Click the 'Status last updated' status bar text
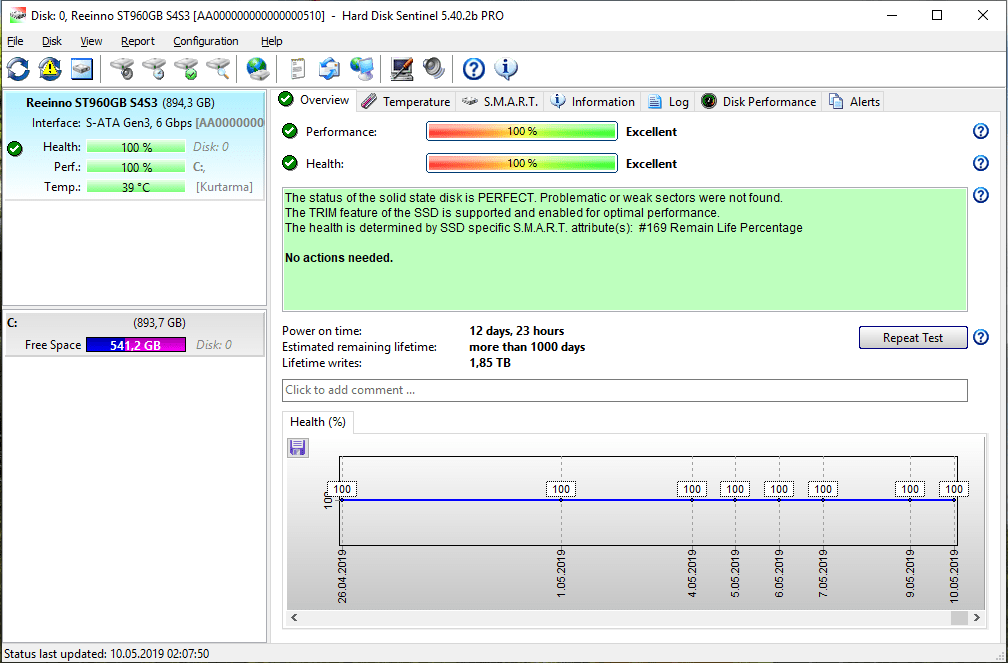Viewport: 1008px width, 663px height. click(x=107, y=654)
